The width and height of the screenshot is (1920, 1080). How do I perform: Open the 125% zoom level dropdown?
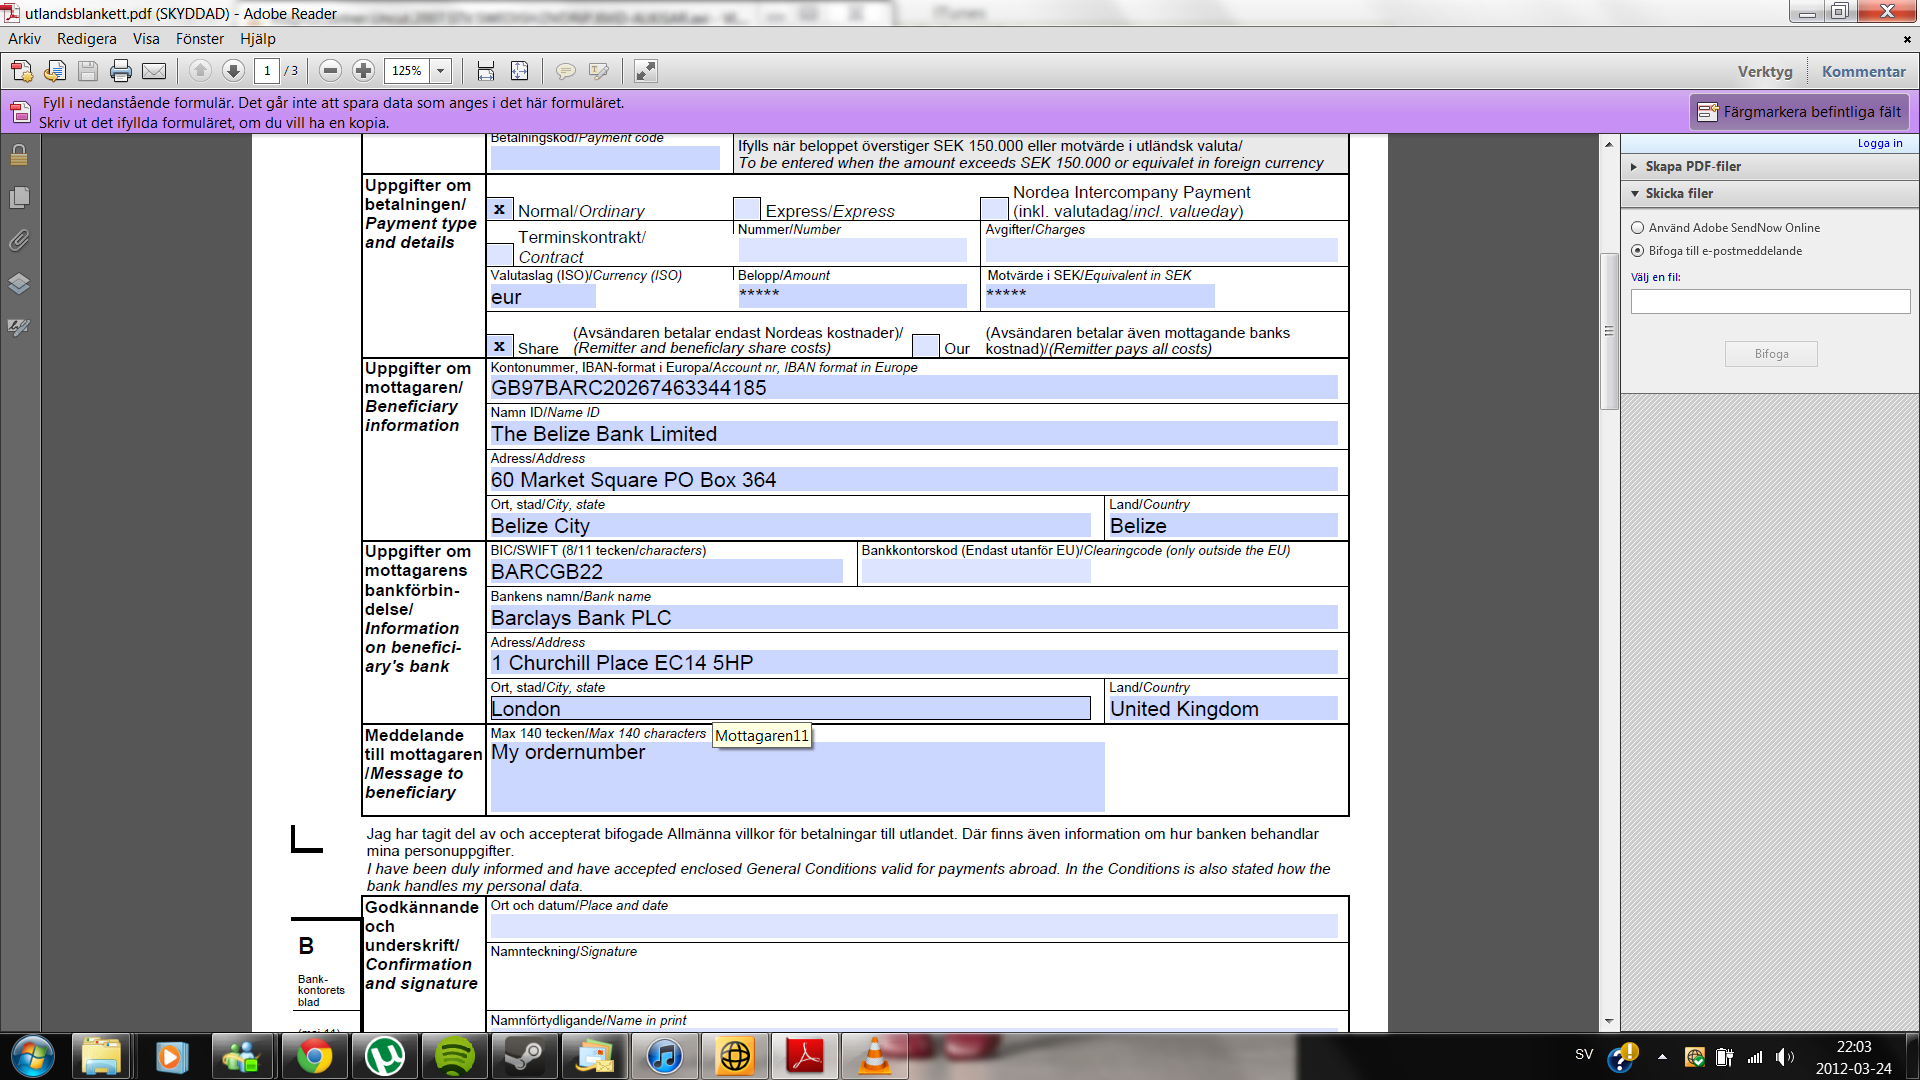(441, 71)
